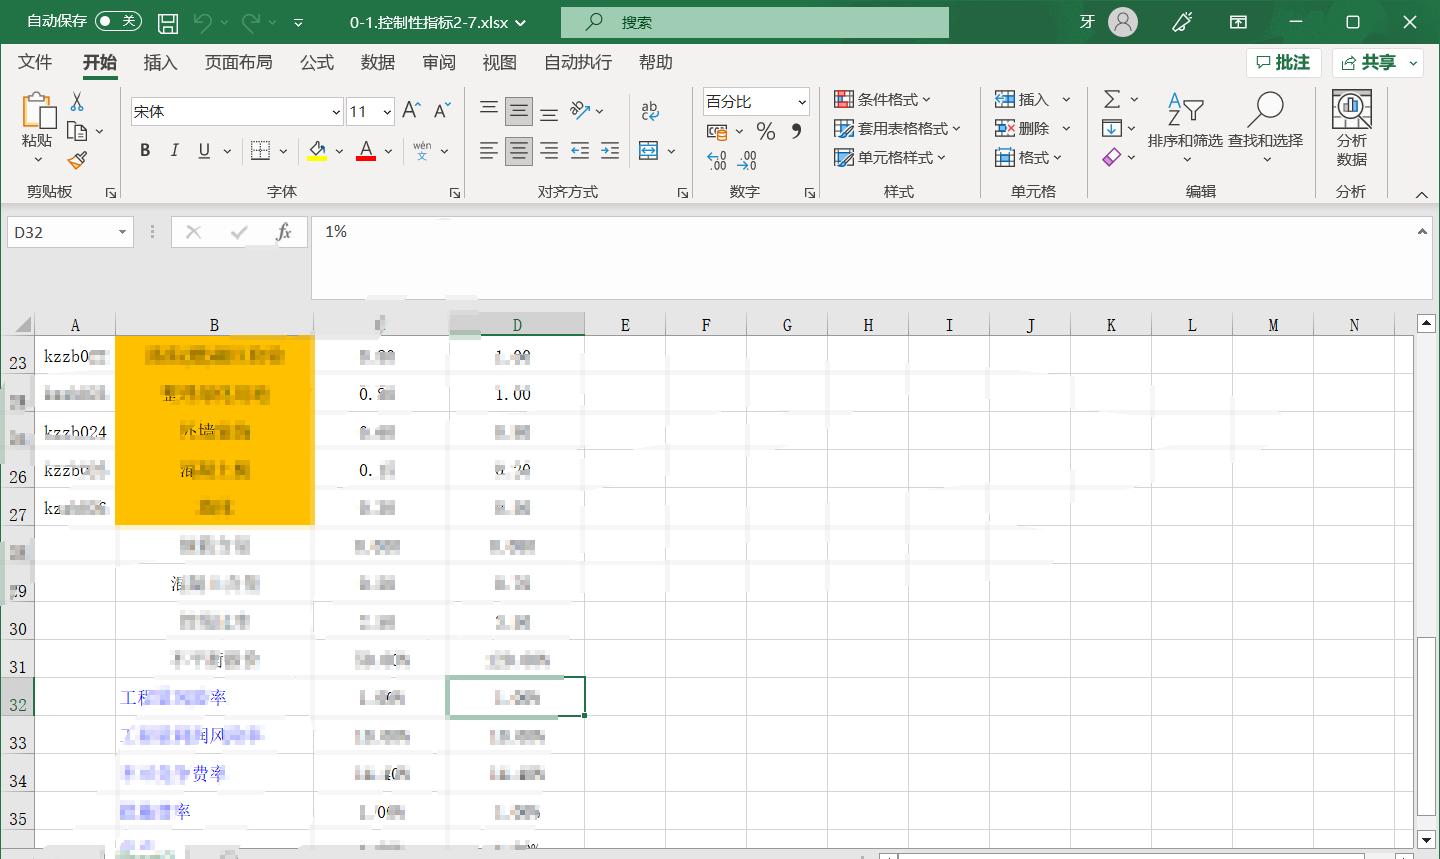This screenshot has height=859, width=1440.
Task: Apply the yellow fill color
Action: (x=318, y=151)
